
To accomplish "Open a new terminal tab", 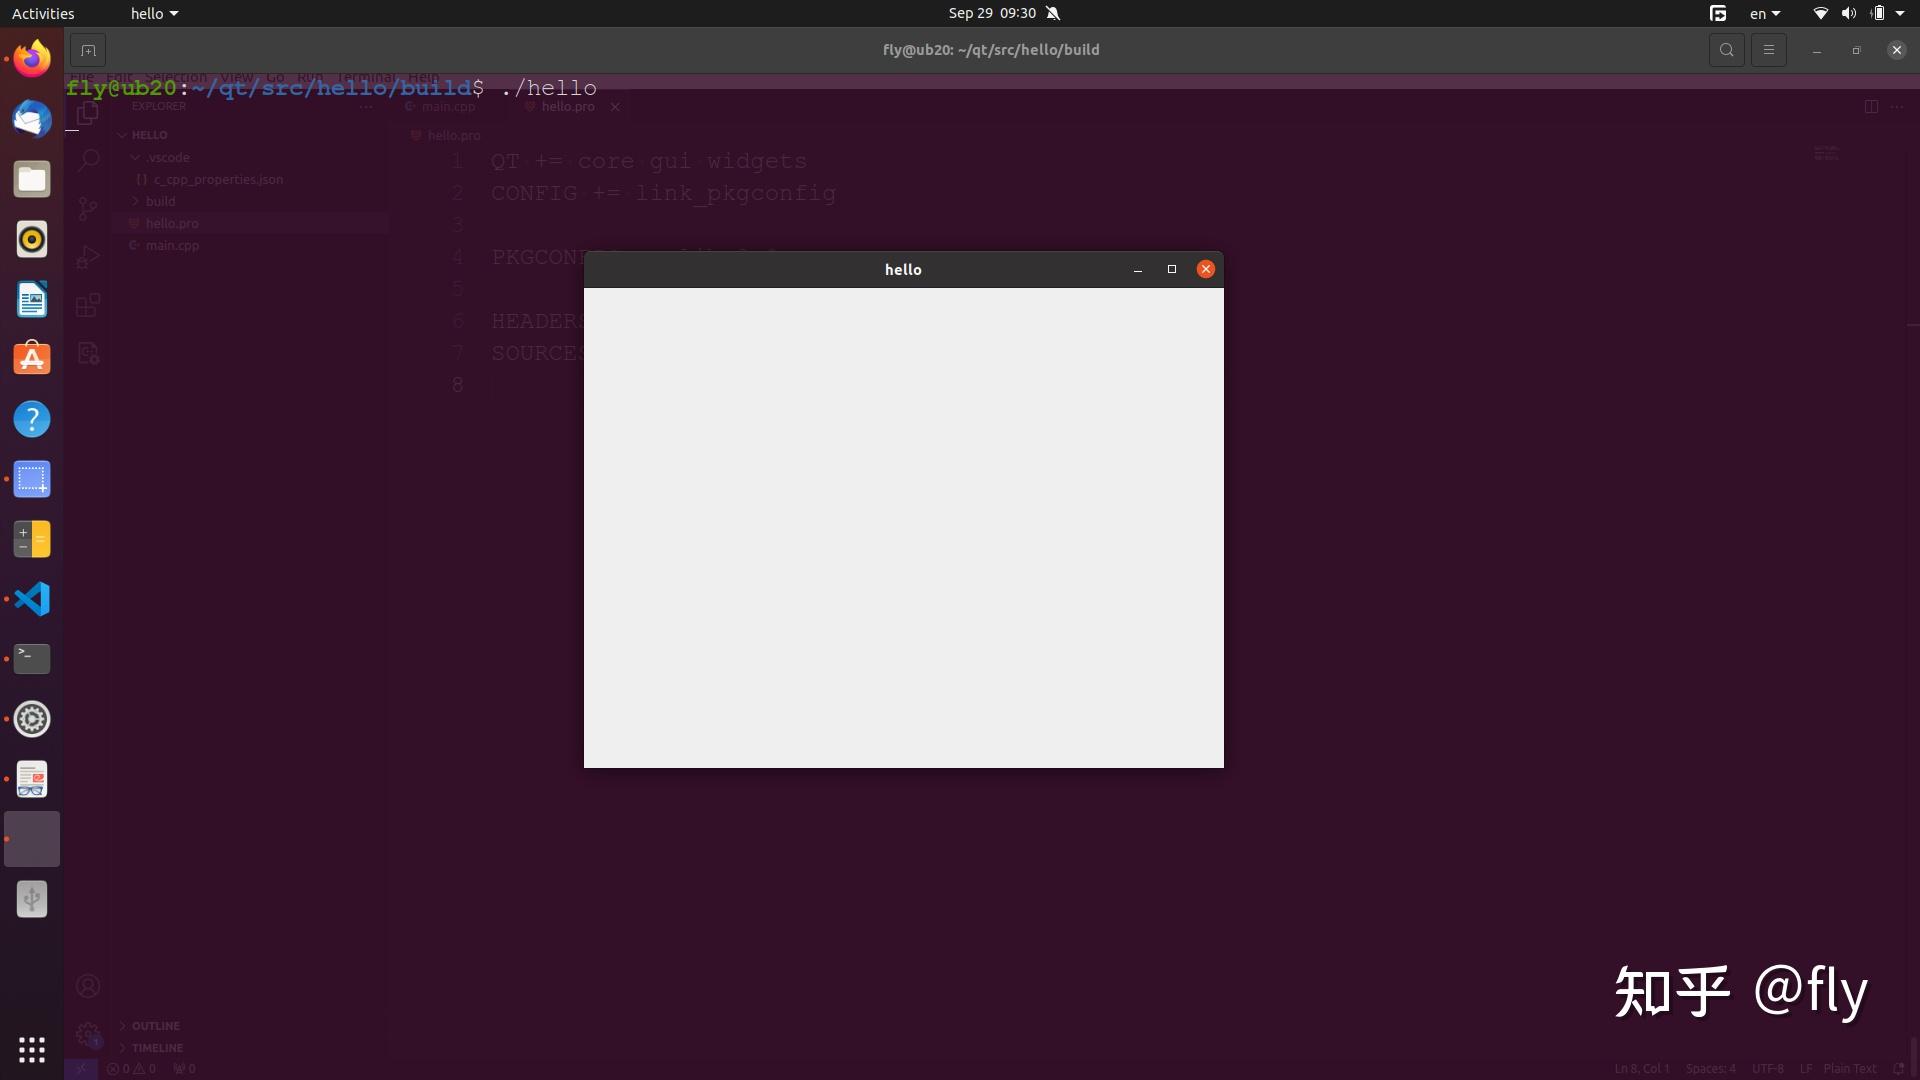I will pyautogui.click(x=88, y=50).
